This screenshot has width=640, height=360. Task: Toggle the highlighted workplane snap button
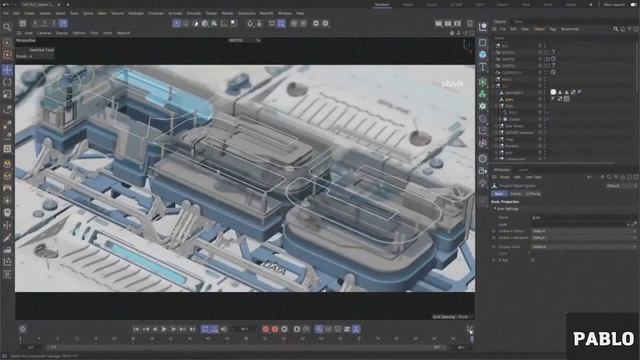pos(281,24)
